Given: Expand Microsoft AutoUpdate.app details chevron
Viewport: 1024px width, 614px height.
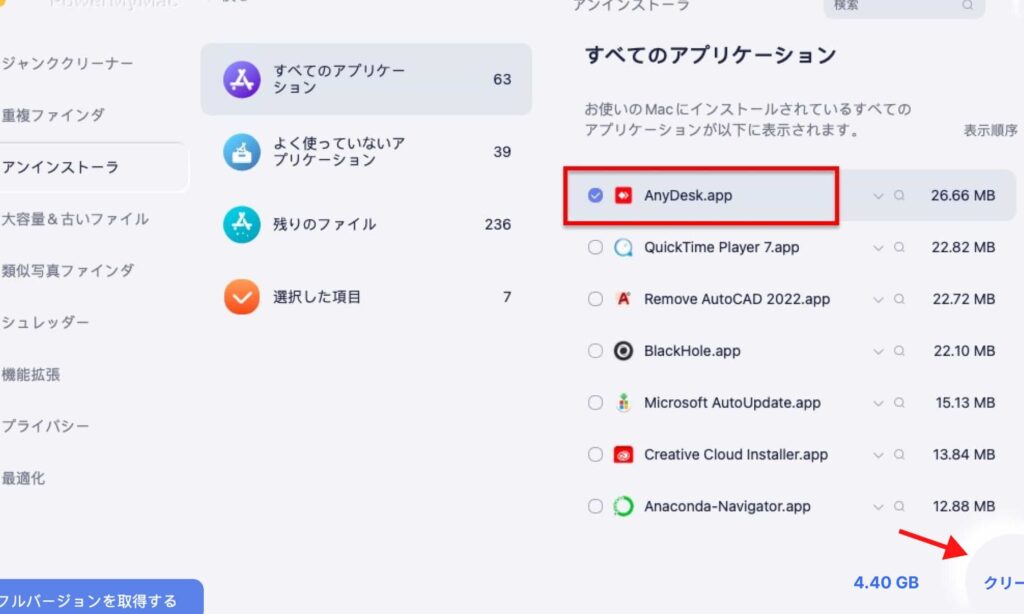Looking at the screenshot, I should 878,404.
